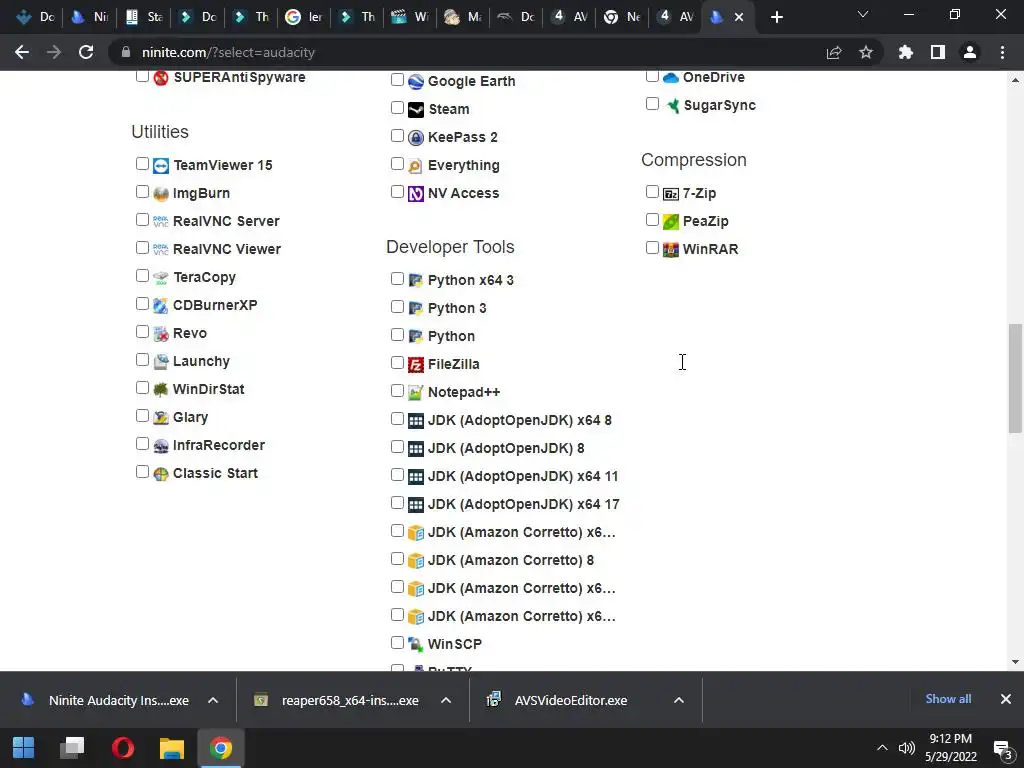Expand reaper658_x64 download options arrow
This screenshot has height=768, width=1024.
point(446,700)
